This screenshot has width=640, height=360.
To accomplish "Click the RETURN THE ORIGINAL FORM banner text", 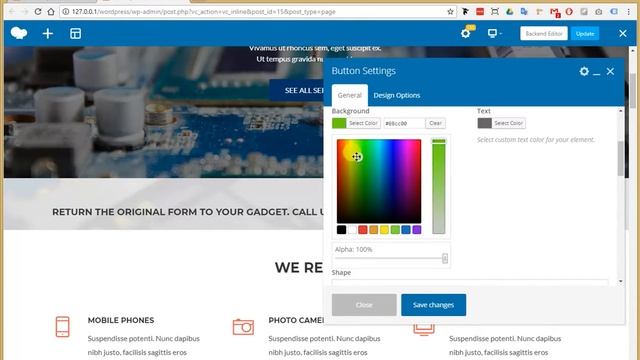I will coord(188,212).
